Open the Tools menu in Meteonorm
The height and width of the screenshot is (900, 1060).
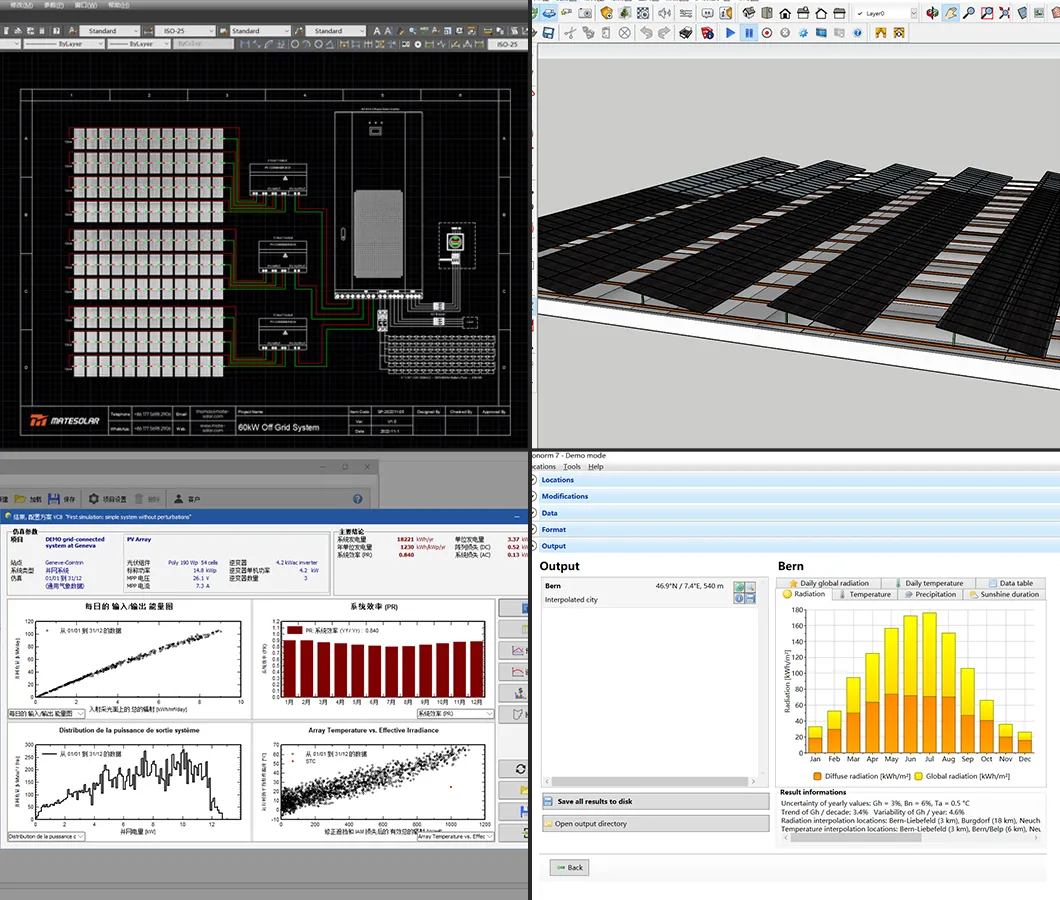point(571,466)
